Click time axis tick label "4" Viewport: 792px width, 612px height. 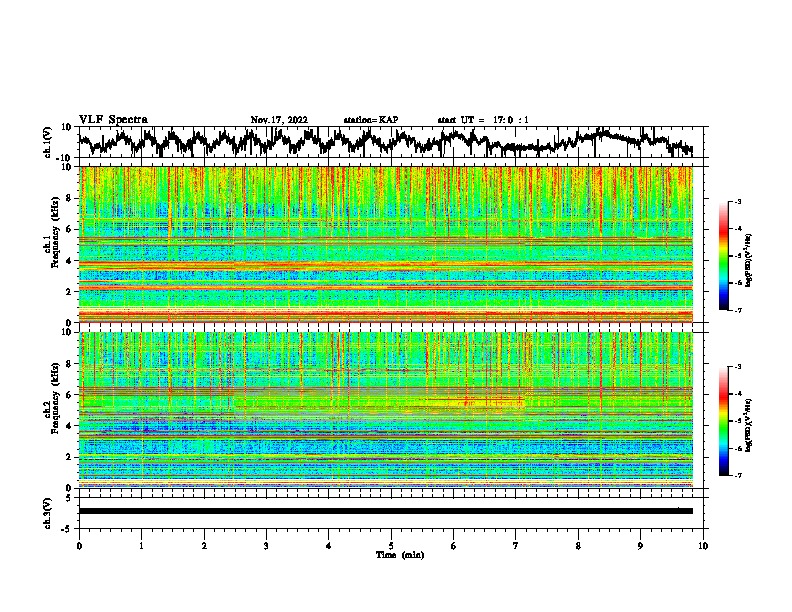tap(329, 546)
